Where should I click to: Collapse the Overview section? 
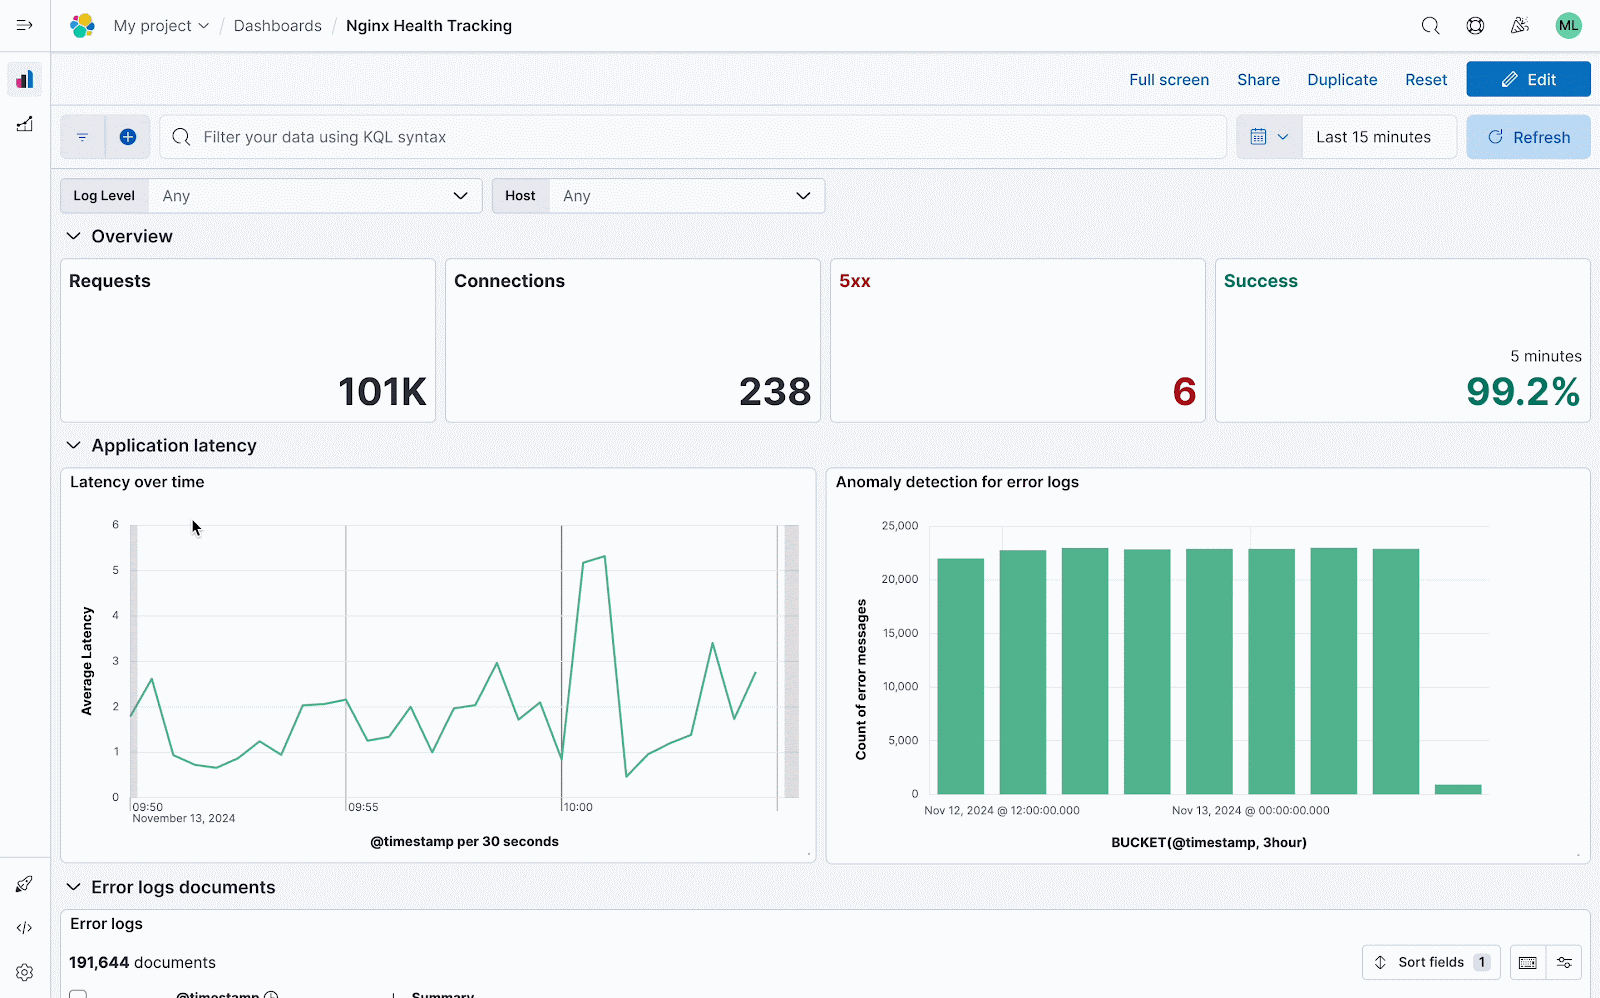tap(73, 236)
